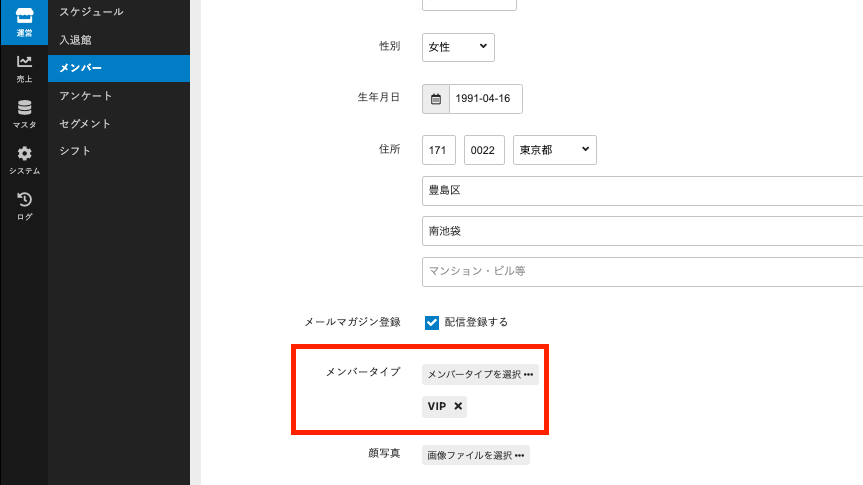863x485 pixels.
Task: Open the 東京都 prefecture dropdown
Action: 554,150
